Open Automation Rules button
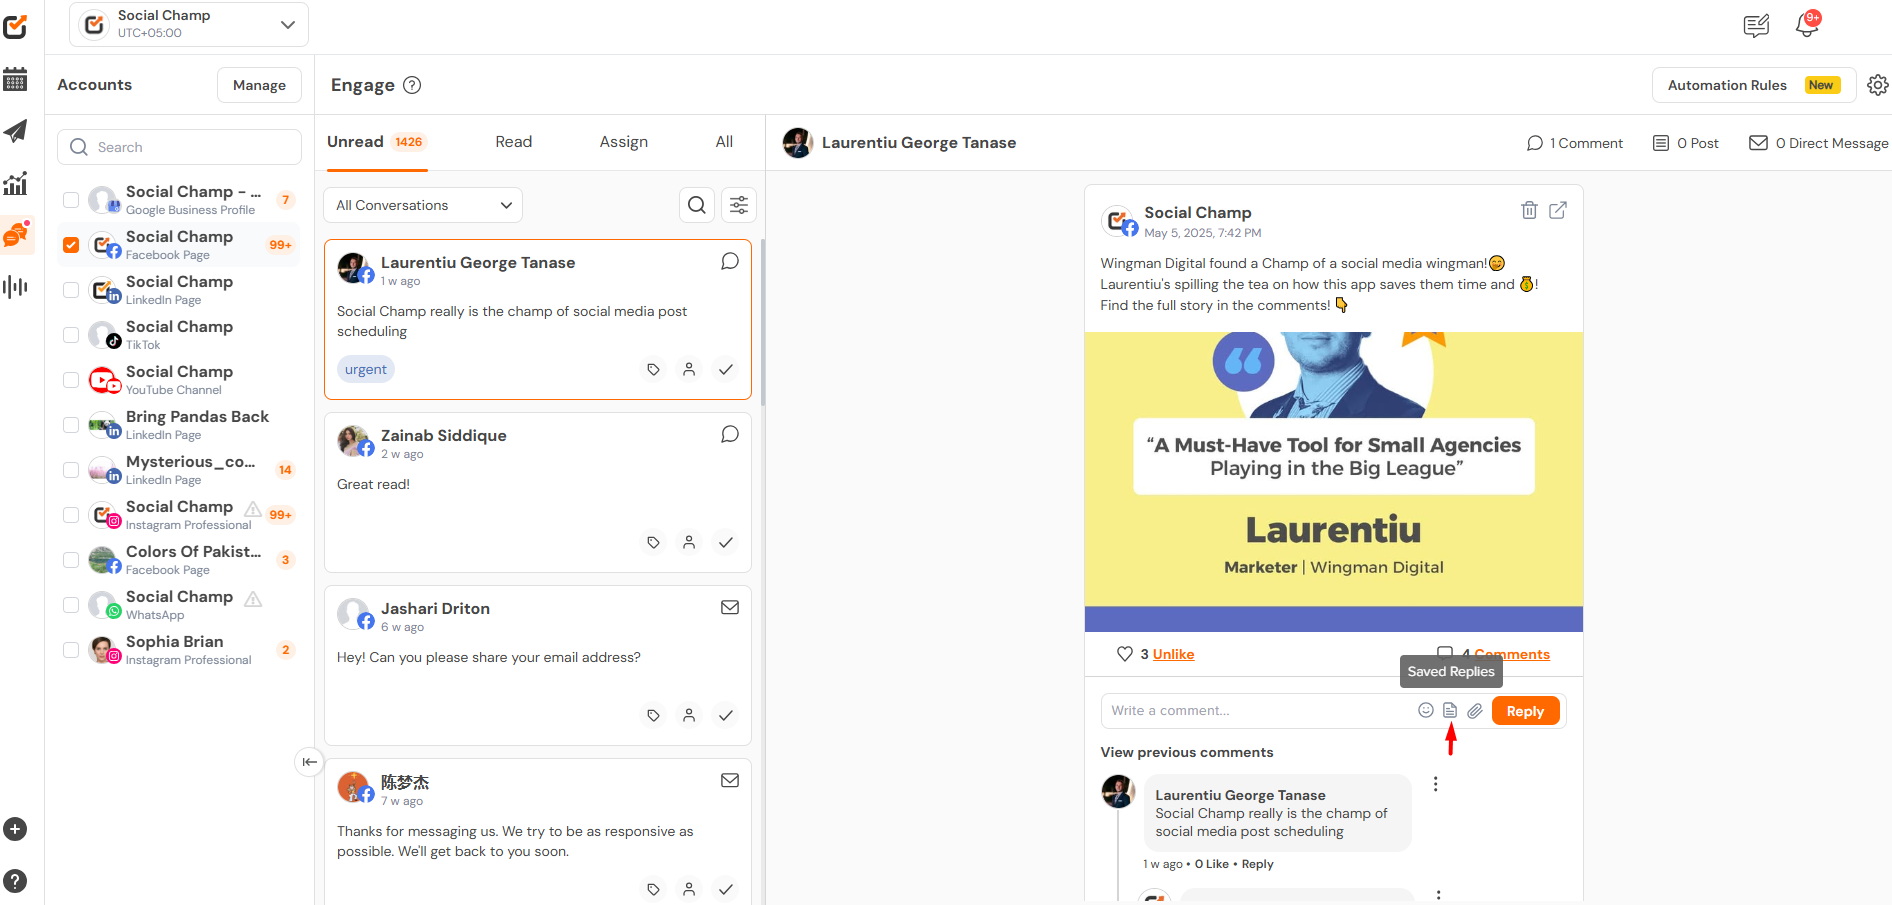This screenshot has width=1892, height=905. coord(1754,85)
